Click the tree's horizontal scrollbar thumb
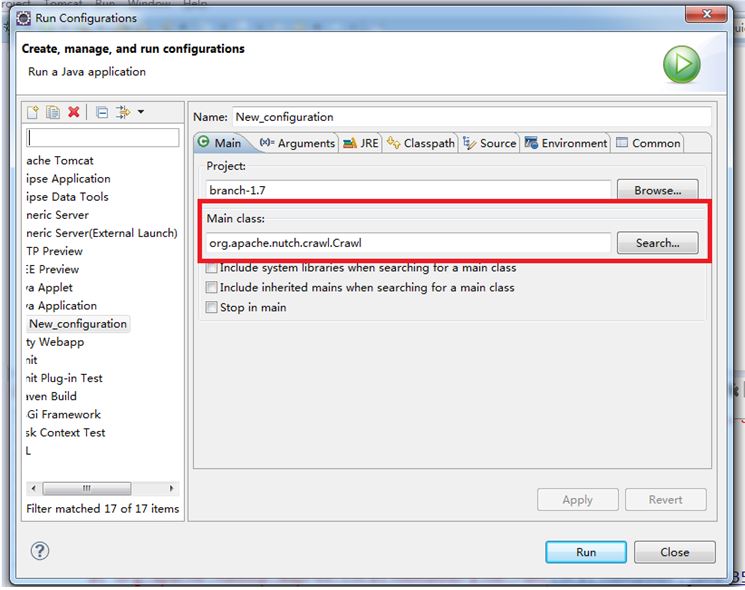 pos(87,488)
